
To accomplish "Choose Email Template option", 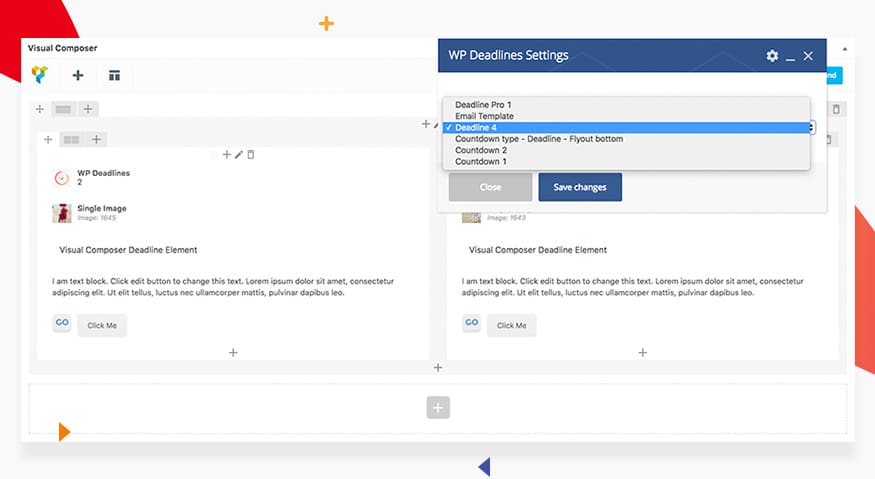I will 626,116.
